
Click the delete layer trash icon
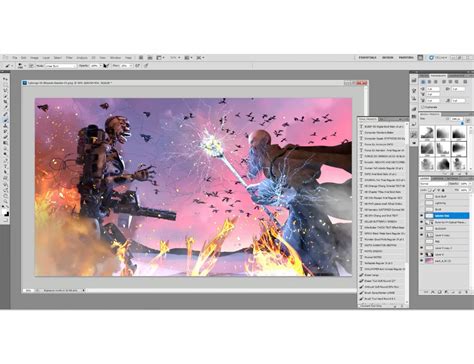click(466, 292)
